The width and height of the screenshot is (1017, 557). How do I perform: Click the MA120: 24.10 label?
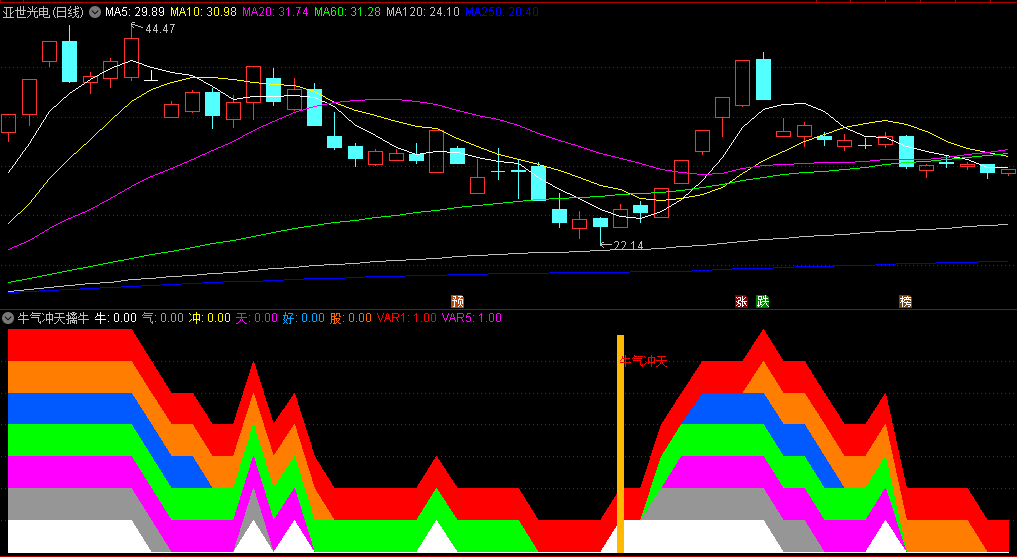pyautogui.click(x=423, y=12)
